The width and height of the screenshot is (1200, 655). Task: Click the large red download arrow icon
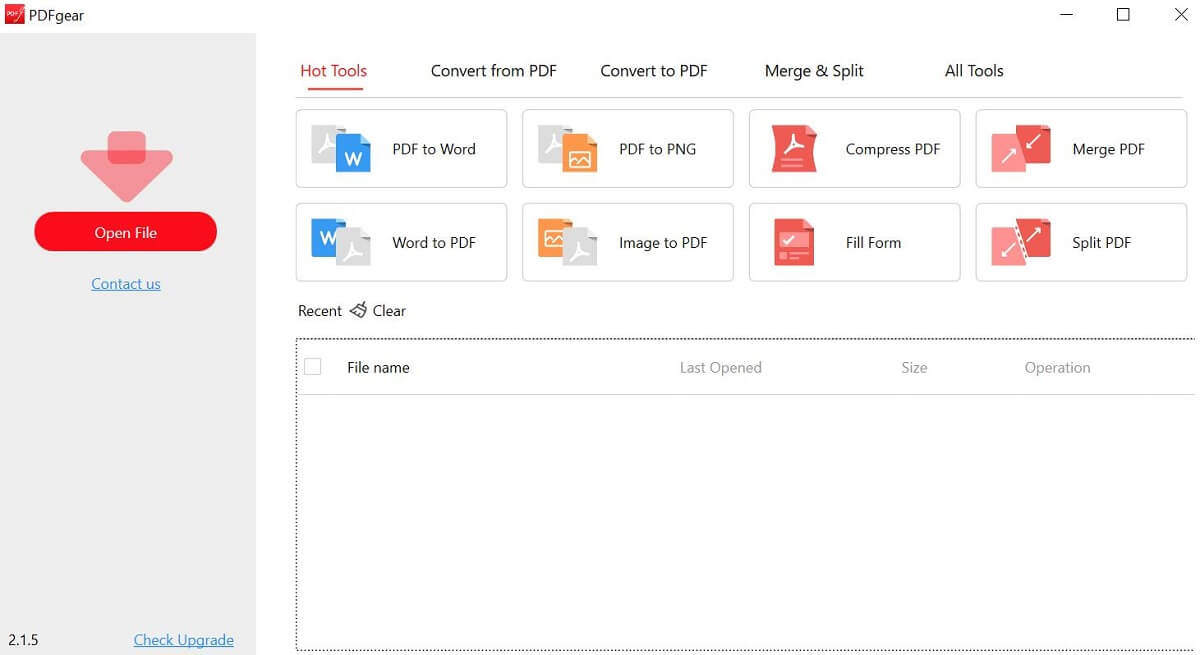point(126,166)
